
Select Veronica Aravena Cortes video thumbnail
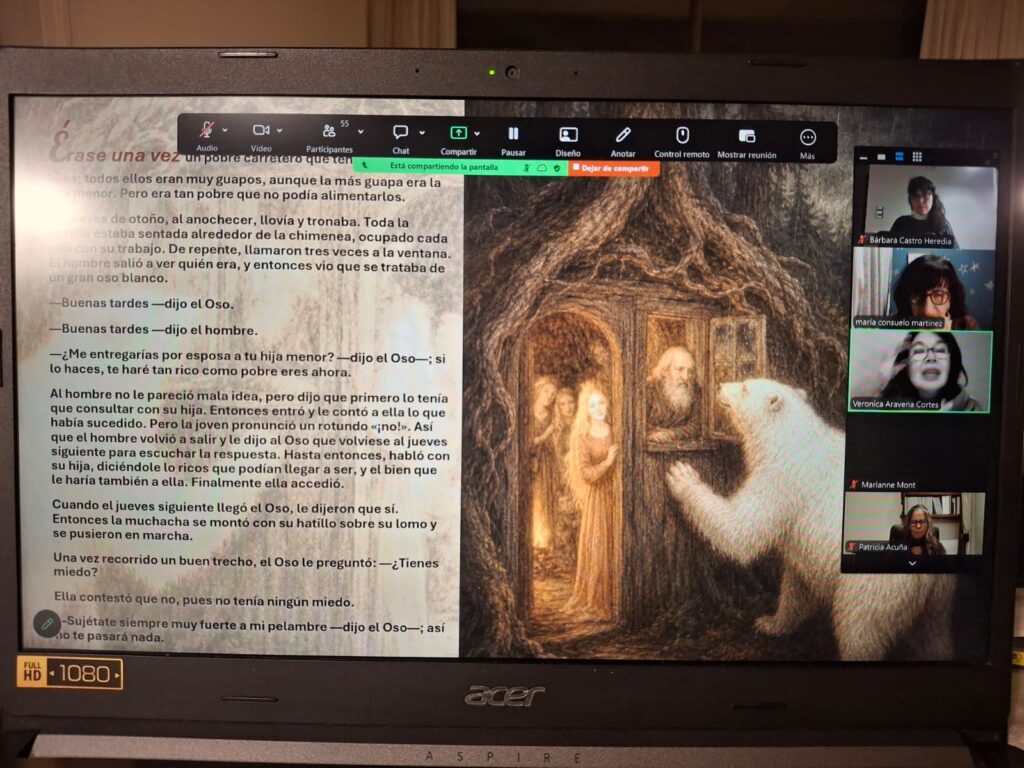pyautogui.click(x=920, y=371)
